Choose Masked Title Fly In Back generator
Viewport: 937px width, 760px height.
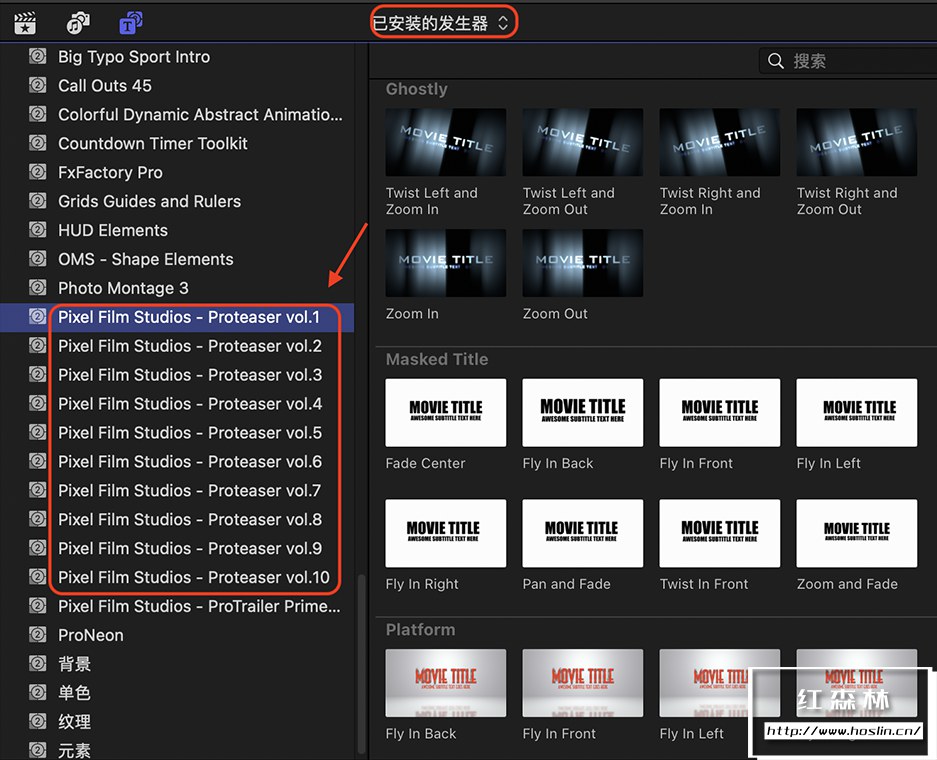583,412
